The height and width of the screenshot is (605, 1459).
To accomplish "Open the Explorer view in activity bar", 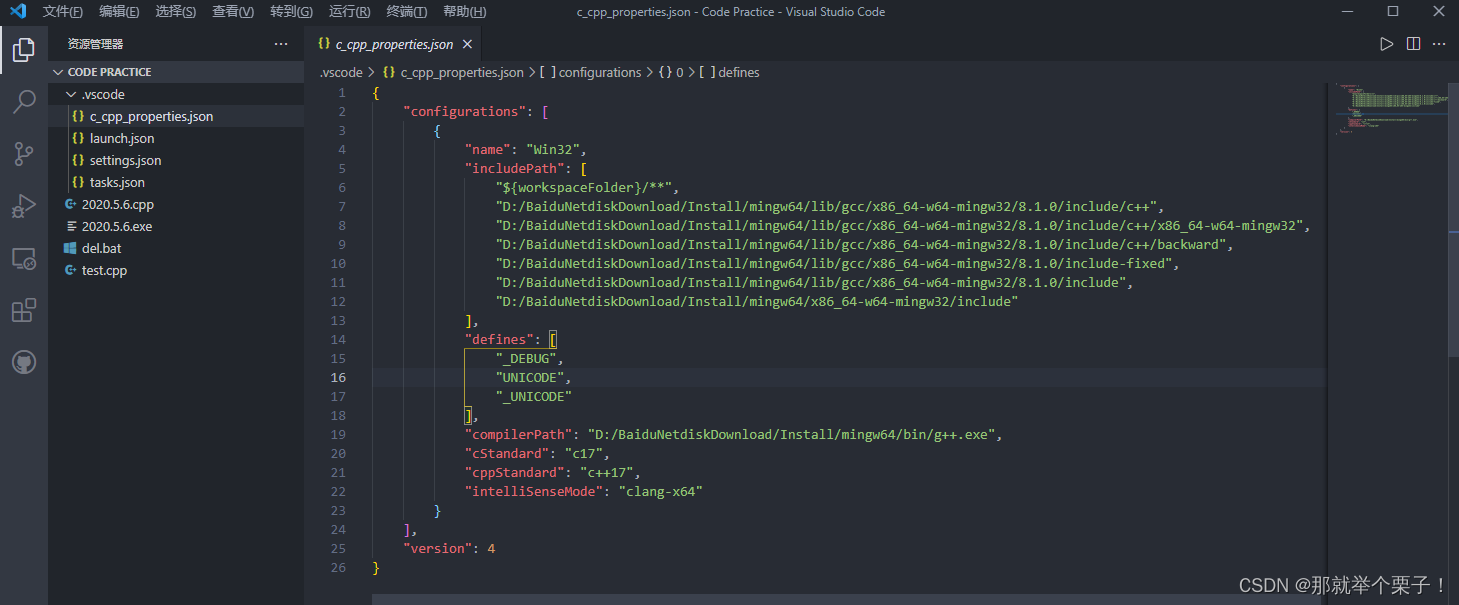I will point(24,49).
